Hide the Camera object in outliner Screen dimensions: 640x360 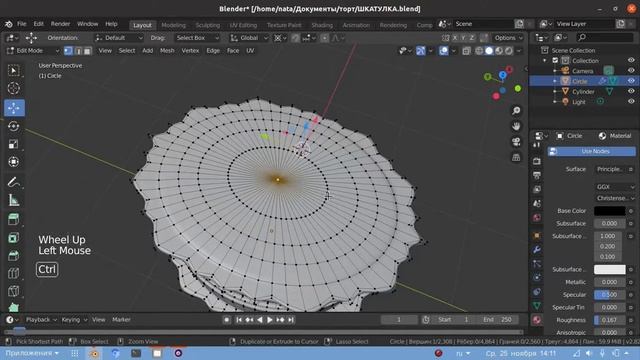pos(631,71)
